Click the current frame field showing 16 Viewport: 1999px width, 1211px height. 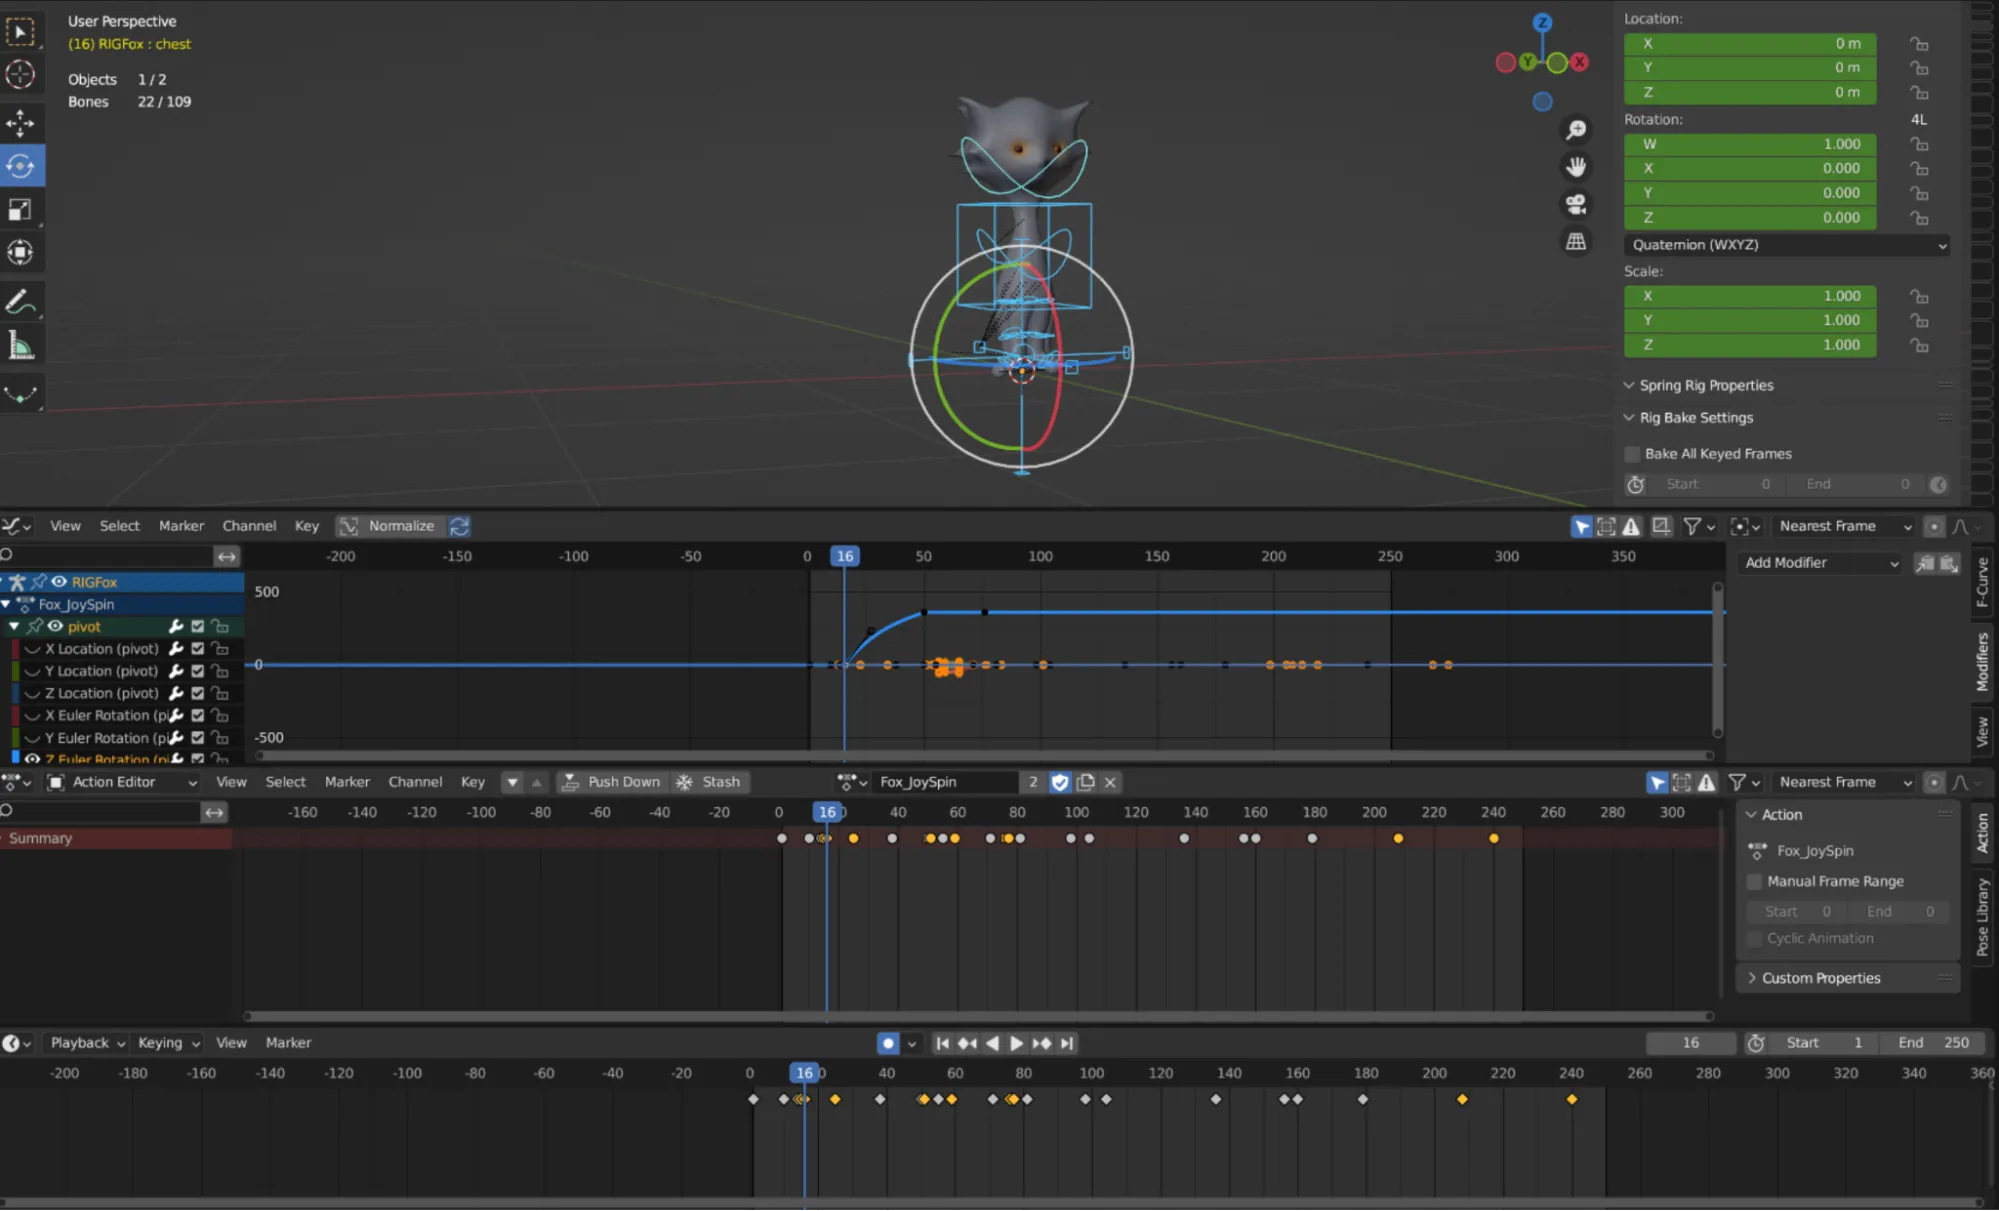pyautogui.click(x=1691, y=1043)
